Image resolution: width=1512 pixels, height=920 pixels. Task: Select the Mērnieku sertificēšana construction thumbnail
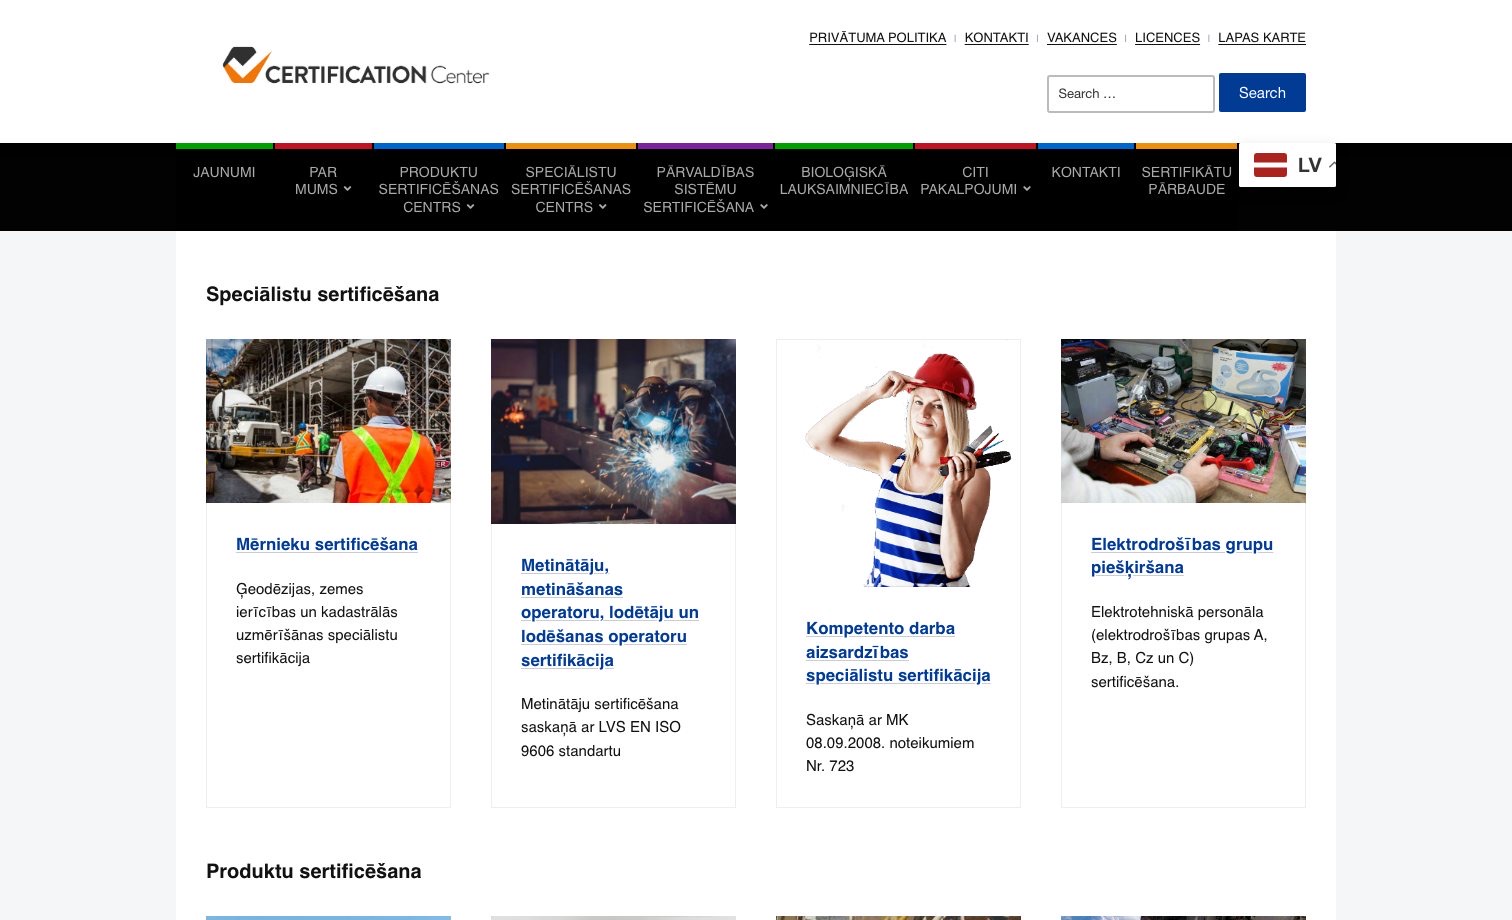[328, 420]
